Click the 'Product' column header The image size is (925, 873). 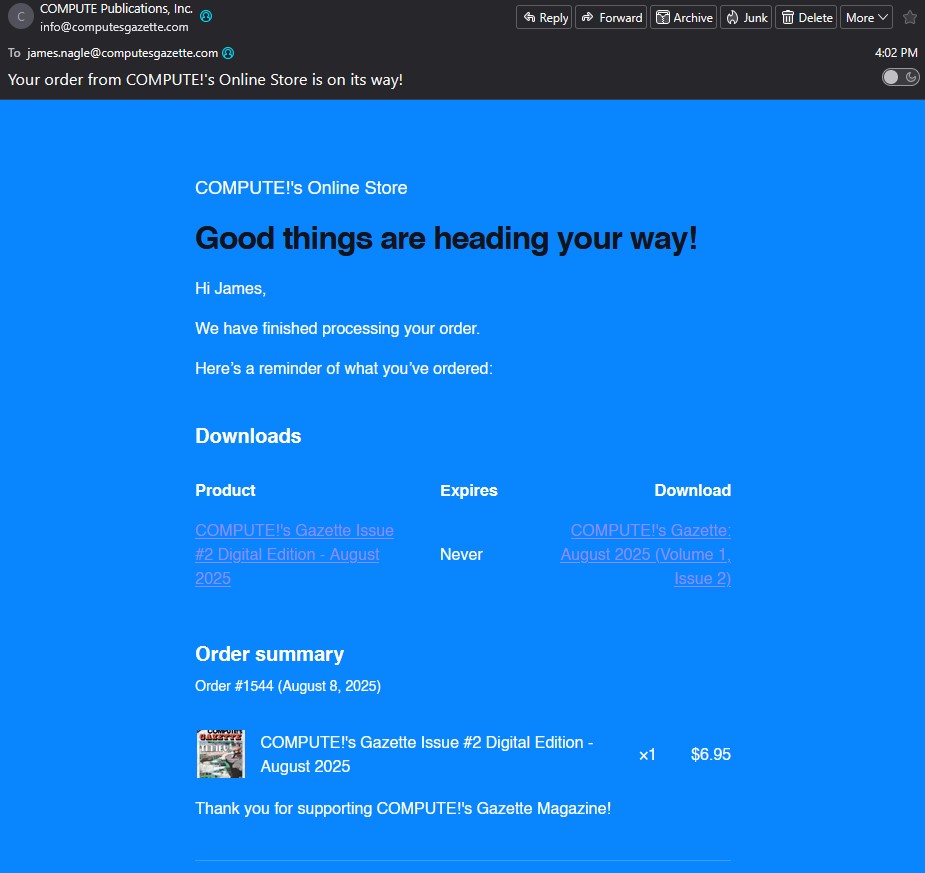[225, 490]
